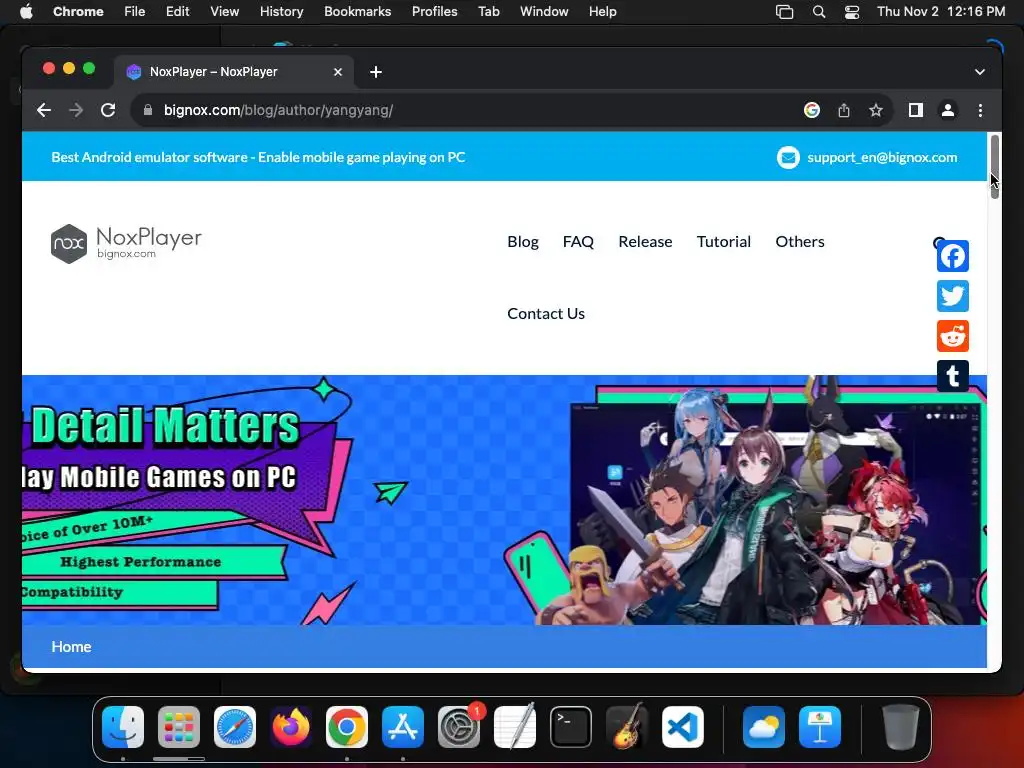Open App Store from the Dock
This screenshot has height=768, width=1024.
(403, 726)
